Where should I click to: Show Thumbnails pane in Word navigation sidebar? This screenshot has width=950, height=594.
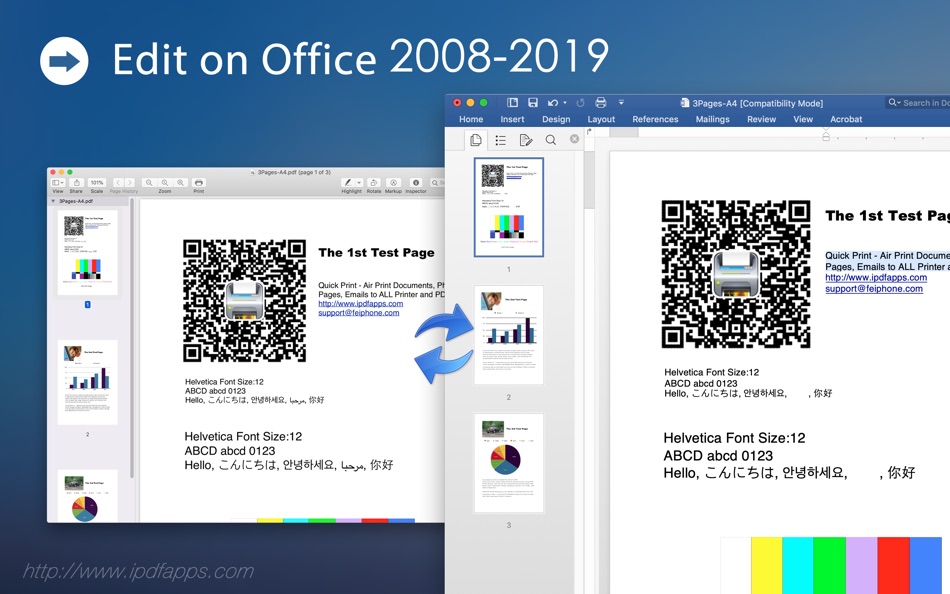click(476, 140)
